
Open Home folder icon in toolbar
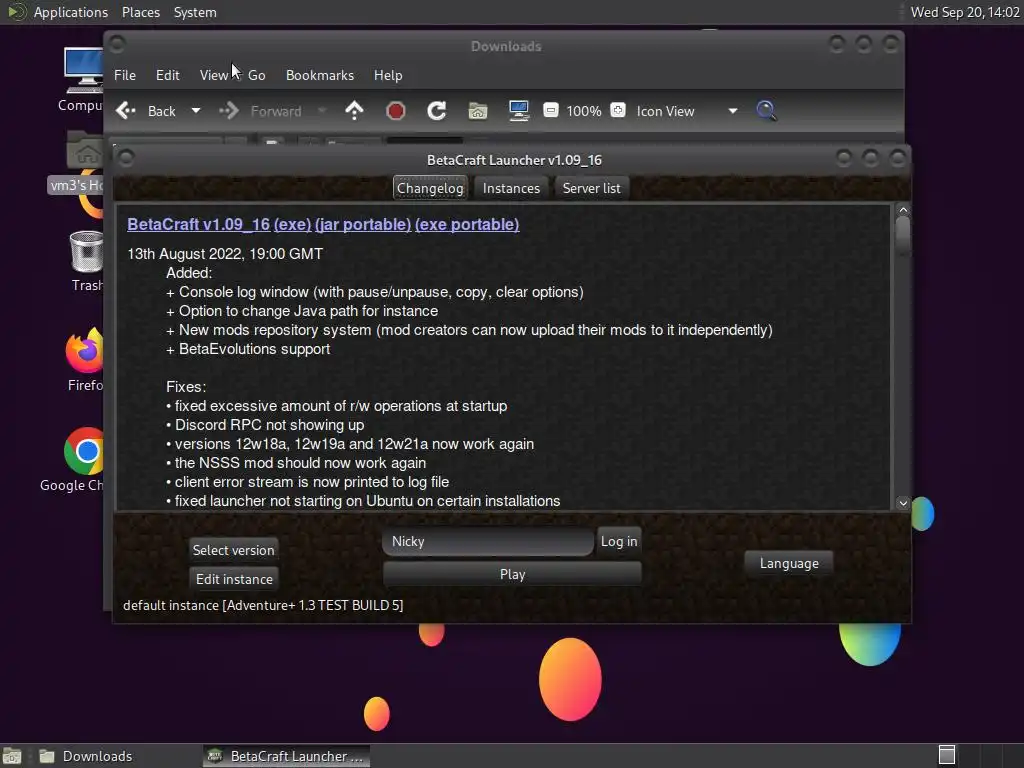pyautogui.click(x=477, y=111)
